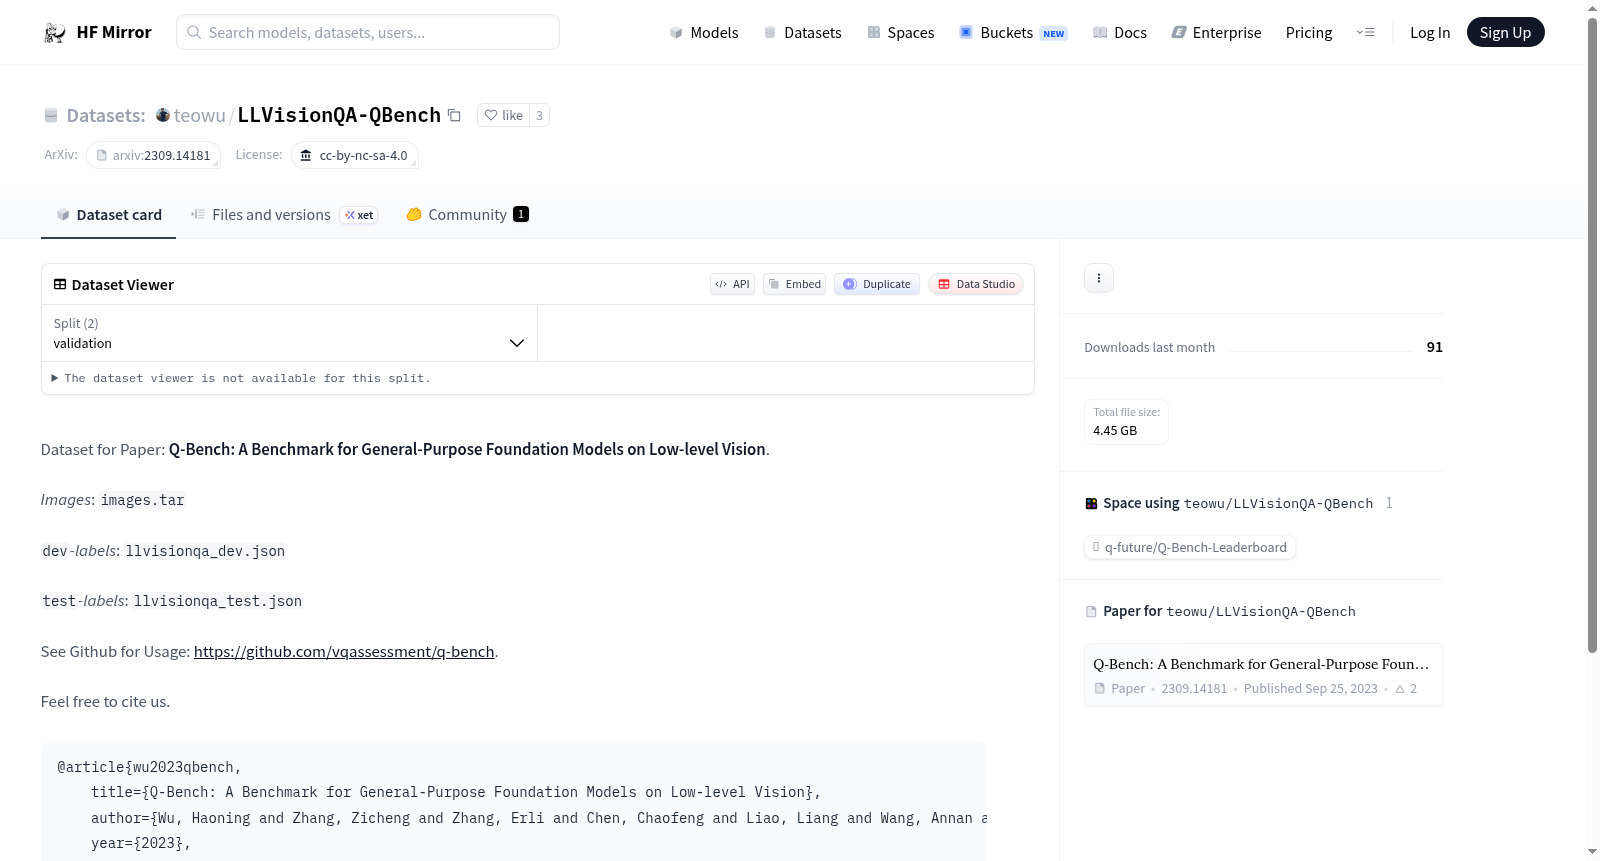Click the scrollbar down arrow
Viewport: 1600px width, 861px height.
click(1592, 852)
